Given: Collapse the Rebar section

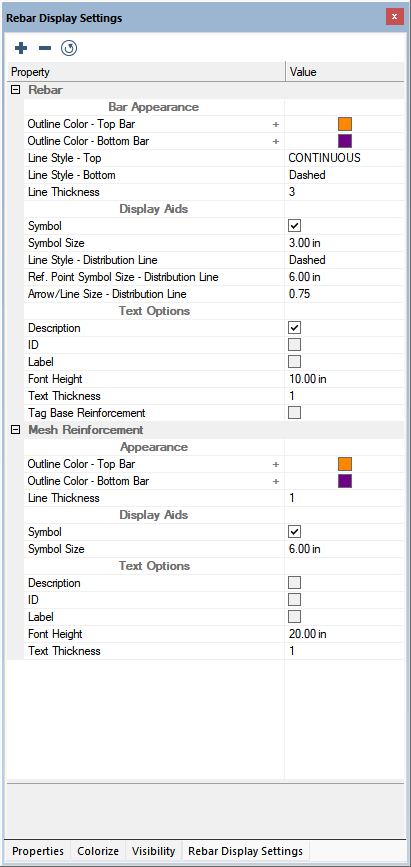Looking at the screenshot, I should pos(15,90).
